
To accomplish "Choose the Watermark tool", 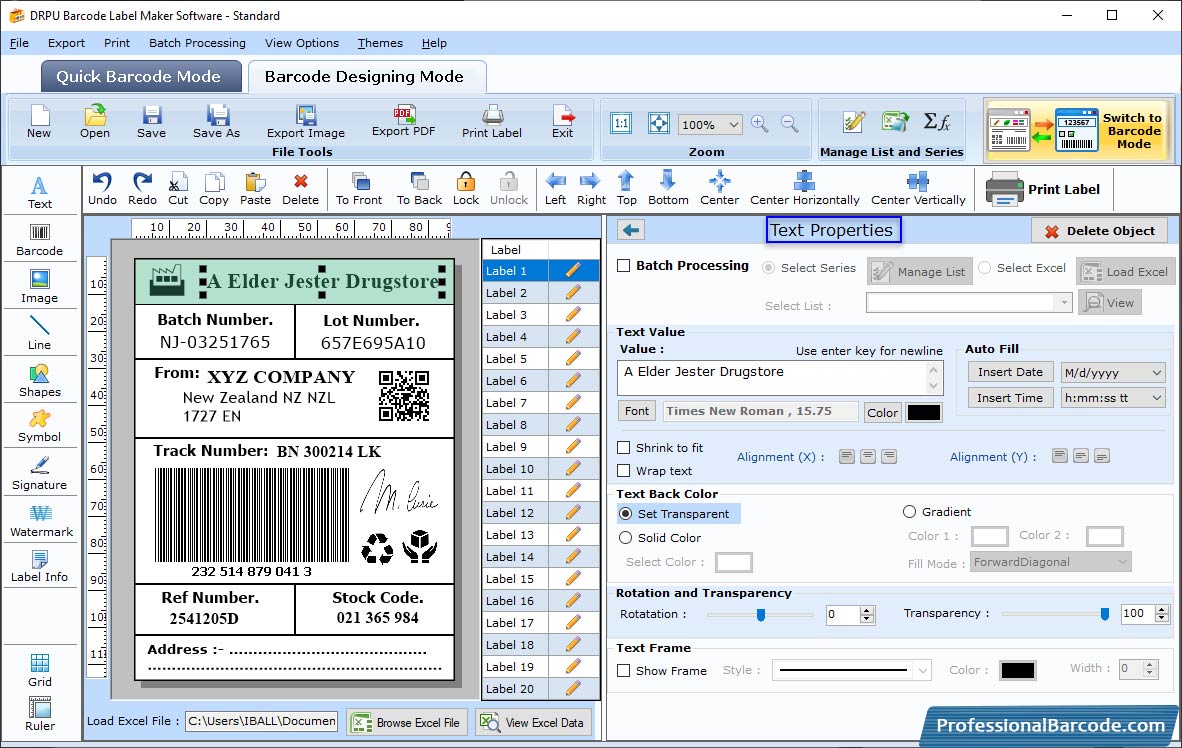I will pyautogui.click(x=41, y=521).
